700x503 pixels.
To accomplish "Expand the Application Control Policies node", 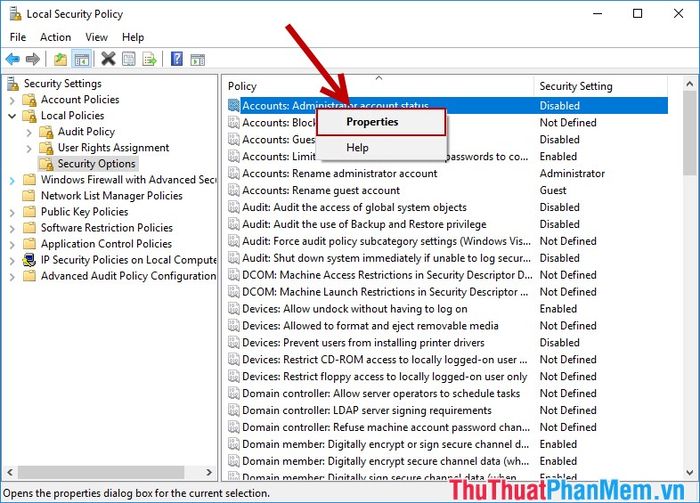I will coord(12,245).
